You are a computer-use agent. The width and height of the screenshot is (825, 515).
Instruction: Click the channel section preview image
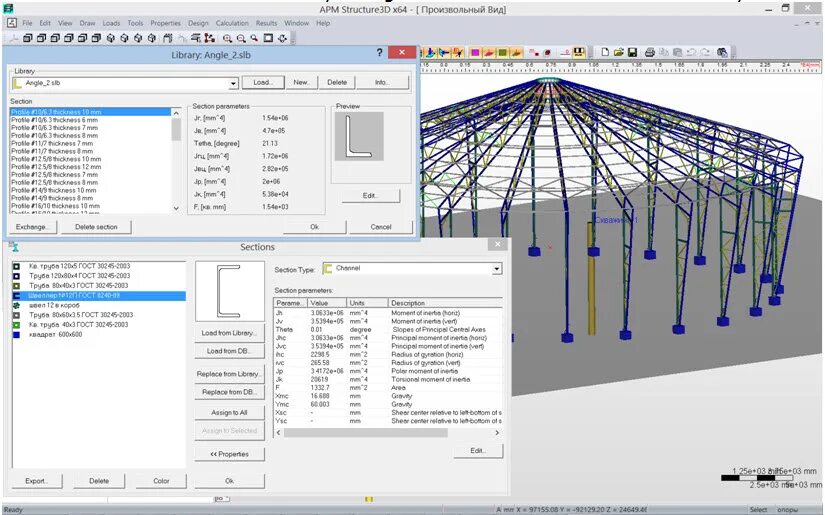(229, 291)
